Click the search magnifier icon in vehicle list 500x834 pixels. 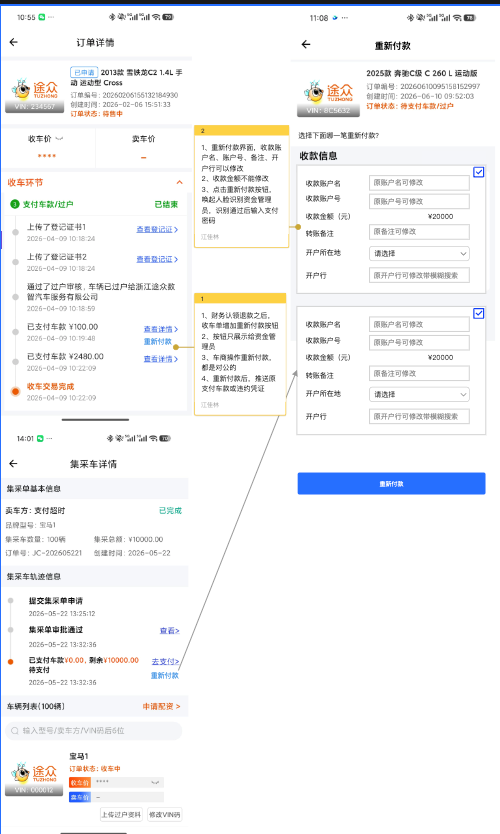tap(15, 731)
